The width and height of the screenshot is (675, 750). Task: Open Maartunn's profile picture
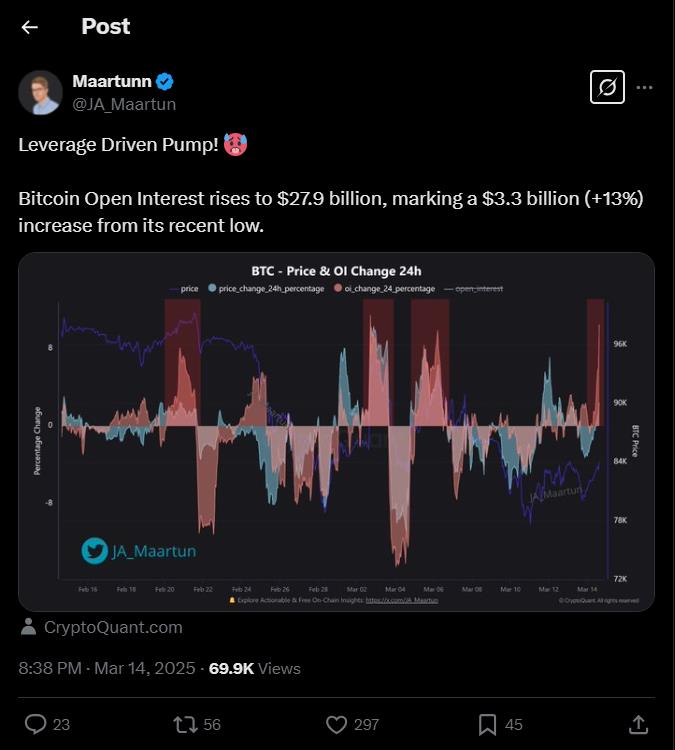point(40,93)
